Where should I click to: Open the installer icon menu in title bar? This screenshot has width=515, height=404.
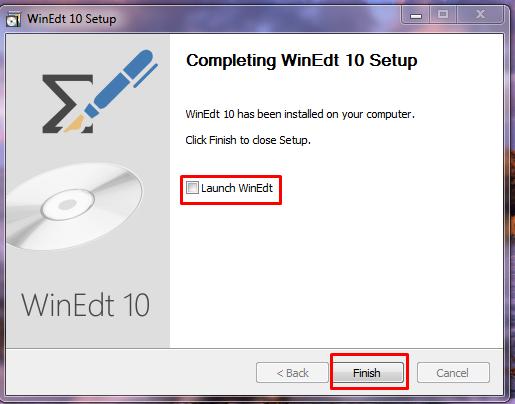(x=13, y=19)
